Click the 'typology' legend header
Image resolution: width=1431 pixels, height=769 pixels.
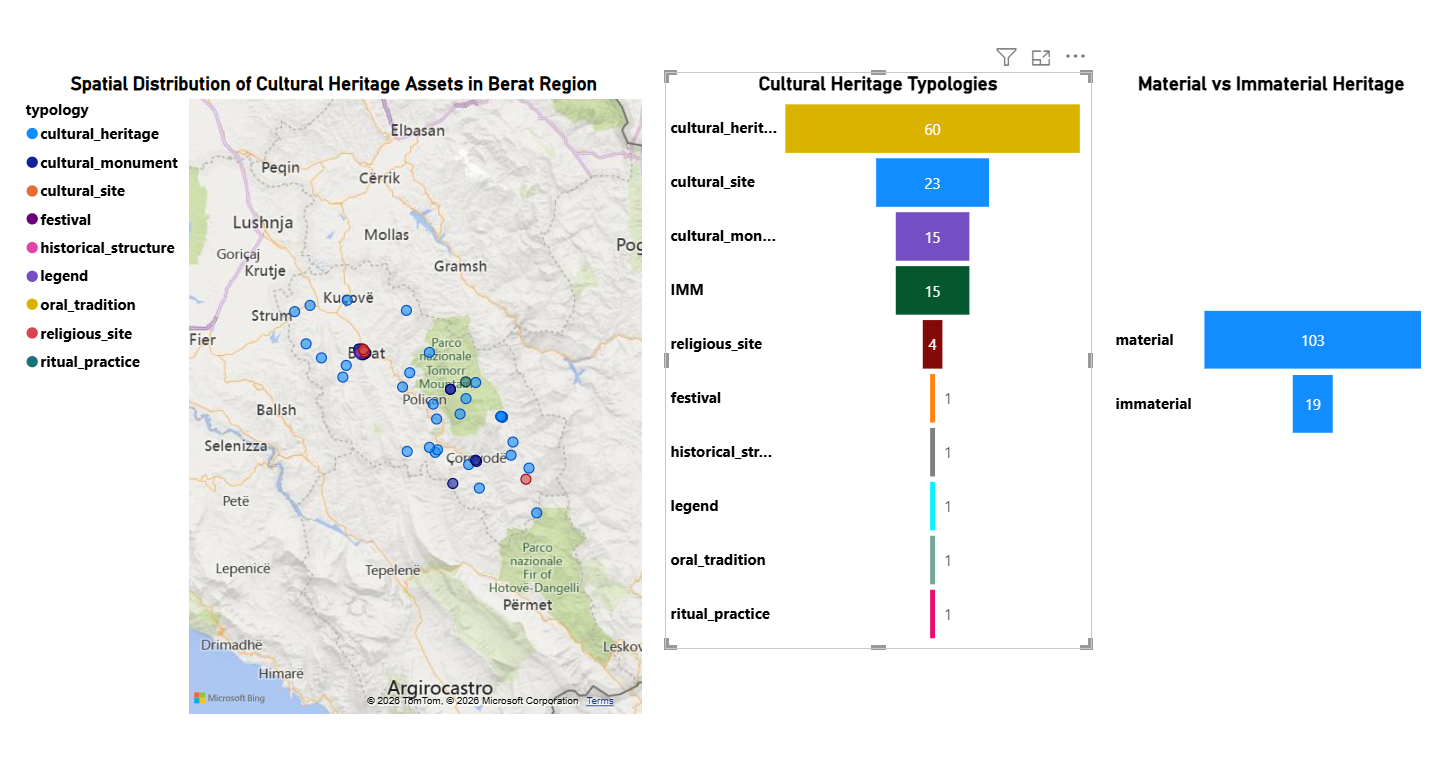point(57,110)
